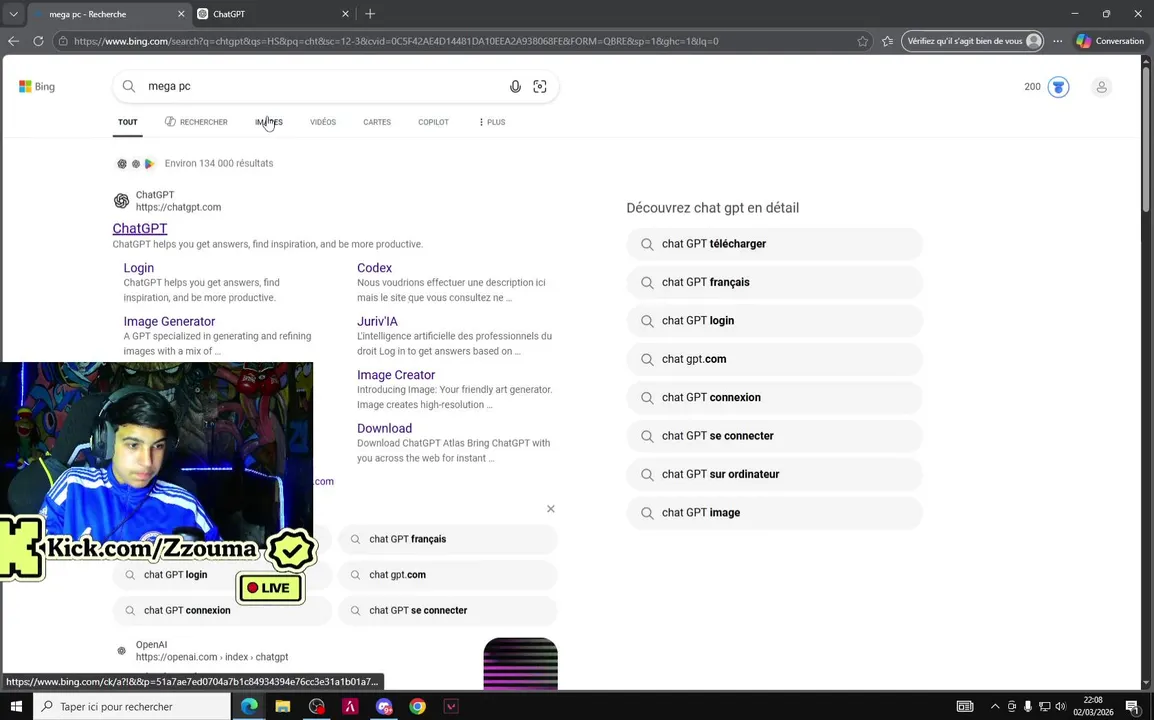This screenshot has height=720, width=1154.
Task: Select 'chat GPT sur ordinateur' suggestion
Action: click(774, 474)
